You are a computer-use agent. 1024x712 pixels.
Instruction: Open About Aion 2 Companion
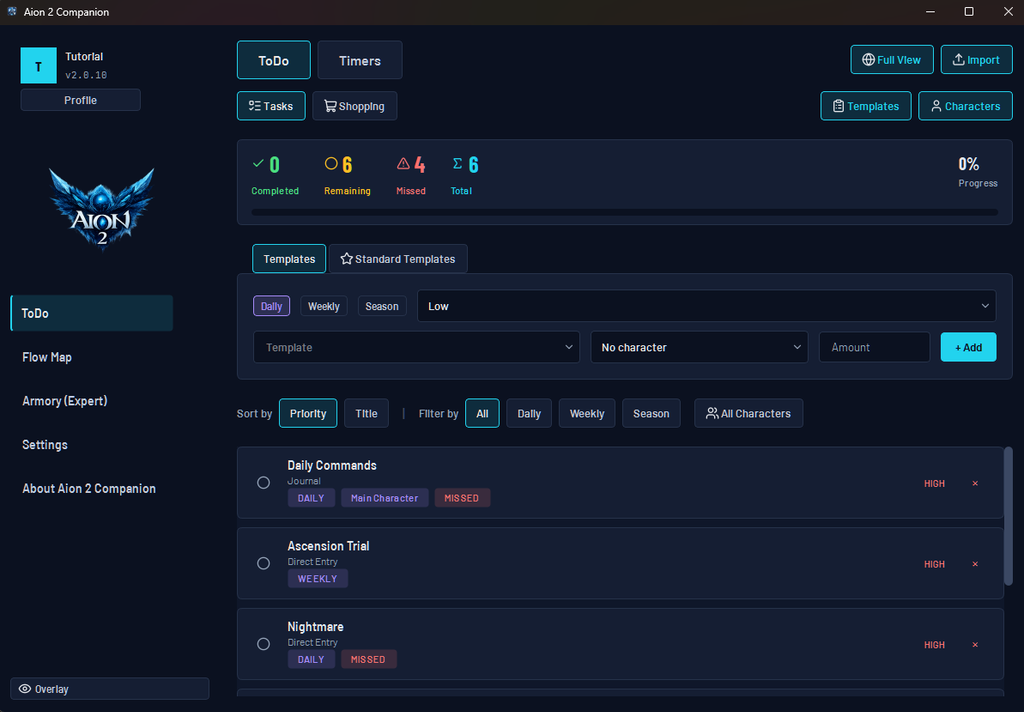click(x=92, y=488)
